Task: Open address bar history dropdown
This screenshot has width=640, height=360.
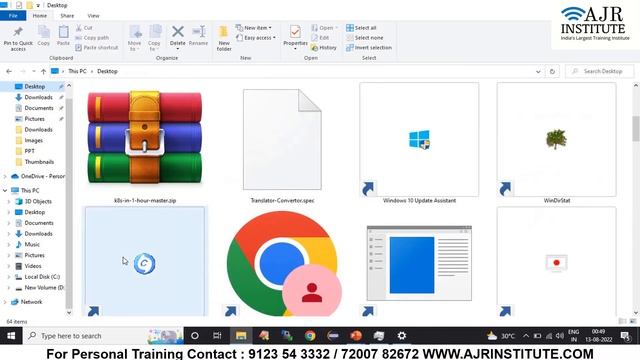Action: coord(538,71)
